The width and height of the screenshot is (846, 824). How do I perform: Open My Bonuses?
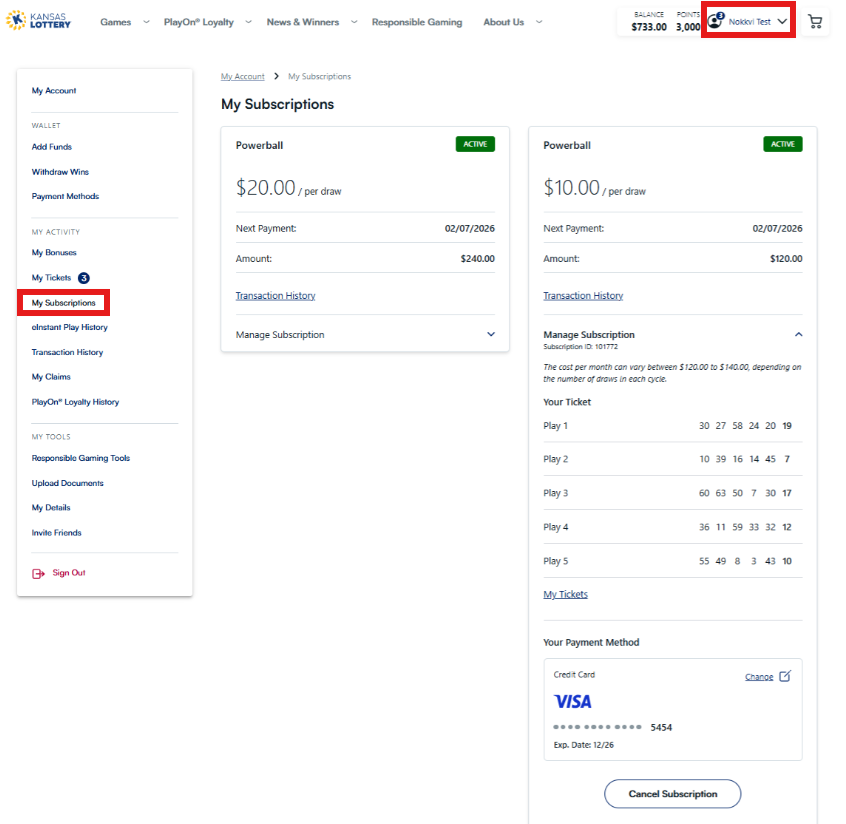(x=54, y=253)
